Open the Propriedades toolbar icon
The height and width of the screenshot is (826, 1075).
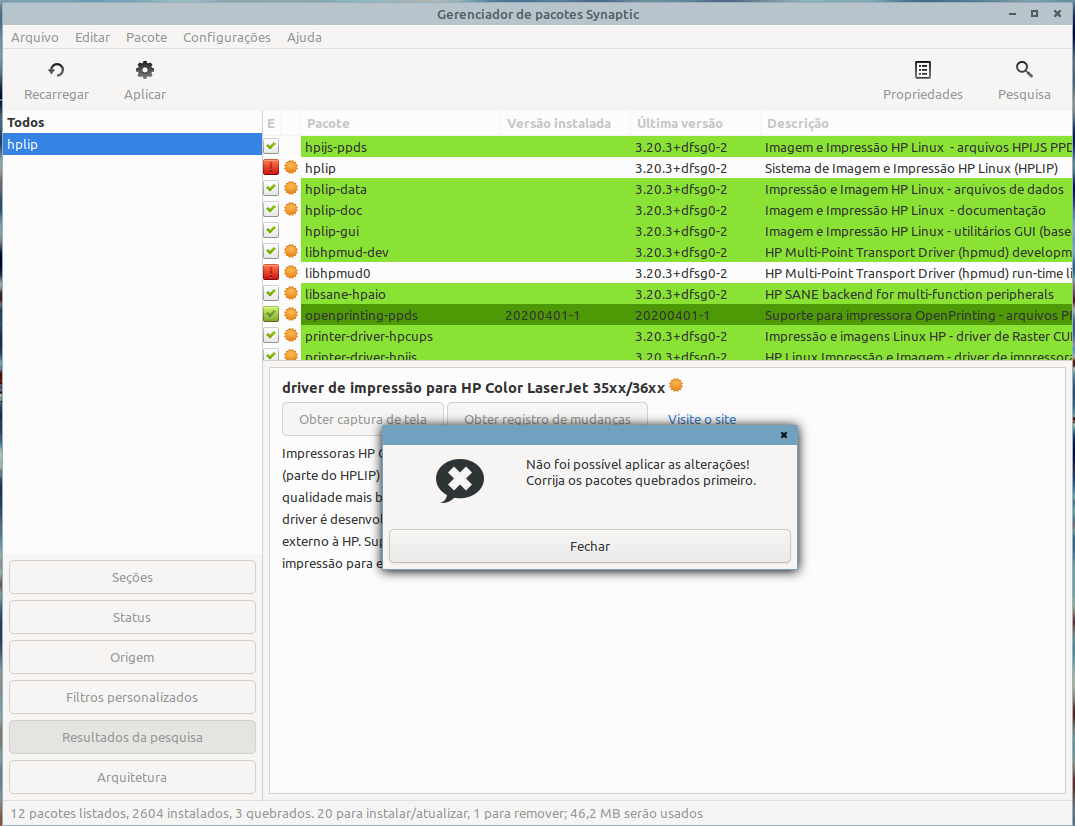pos(923,70)
